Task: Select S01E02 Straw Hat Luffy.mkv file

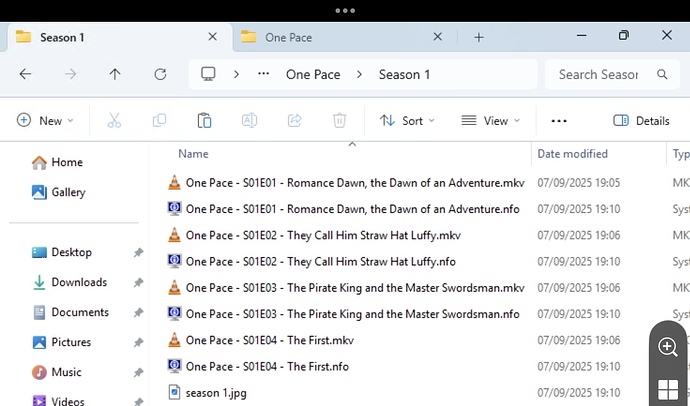Action: 314,235
